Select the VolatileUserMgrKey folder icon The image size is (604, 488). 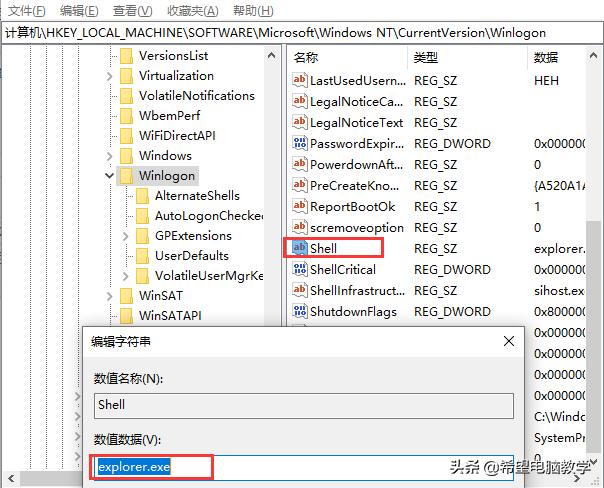(x=143, y=276)
